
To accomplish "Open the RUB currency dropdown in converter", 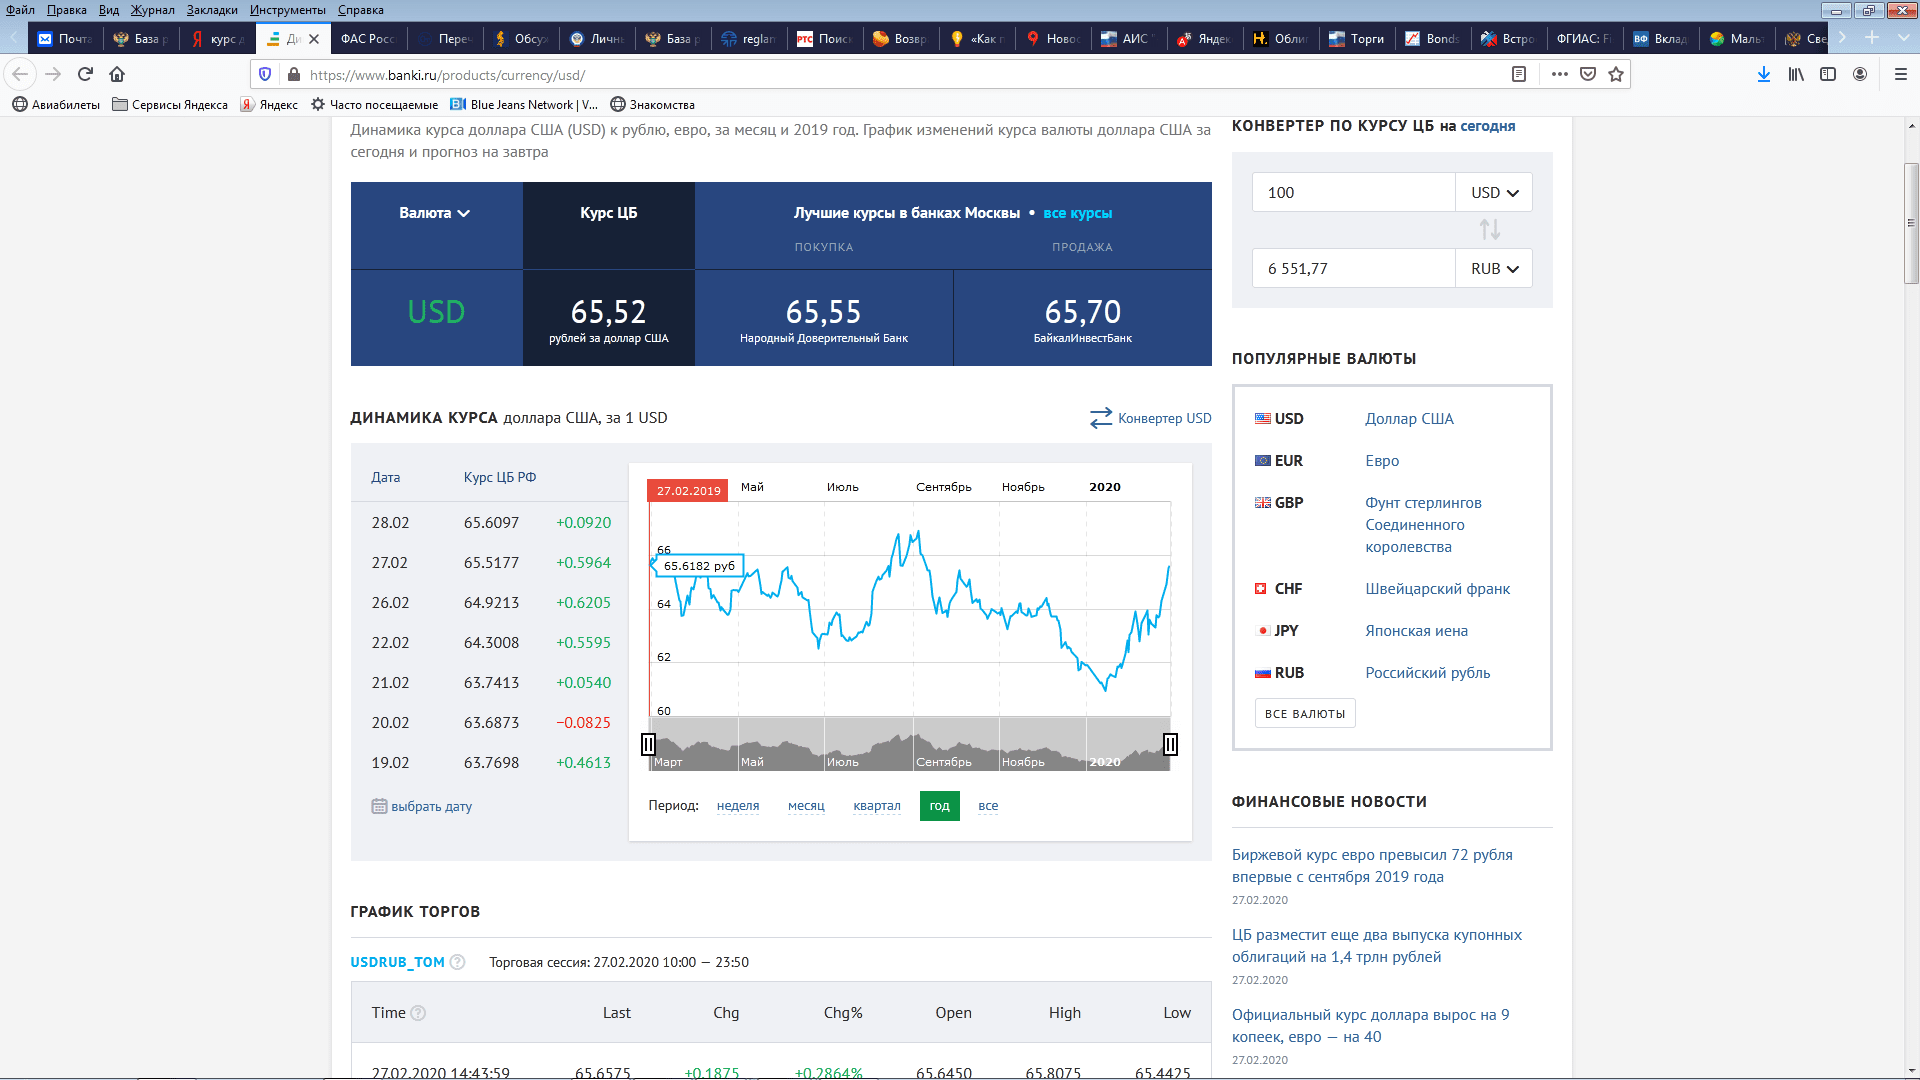I will (x=1494, y=269).
